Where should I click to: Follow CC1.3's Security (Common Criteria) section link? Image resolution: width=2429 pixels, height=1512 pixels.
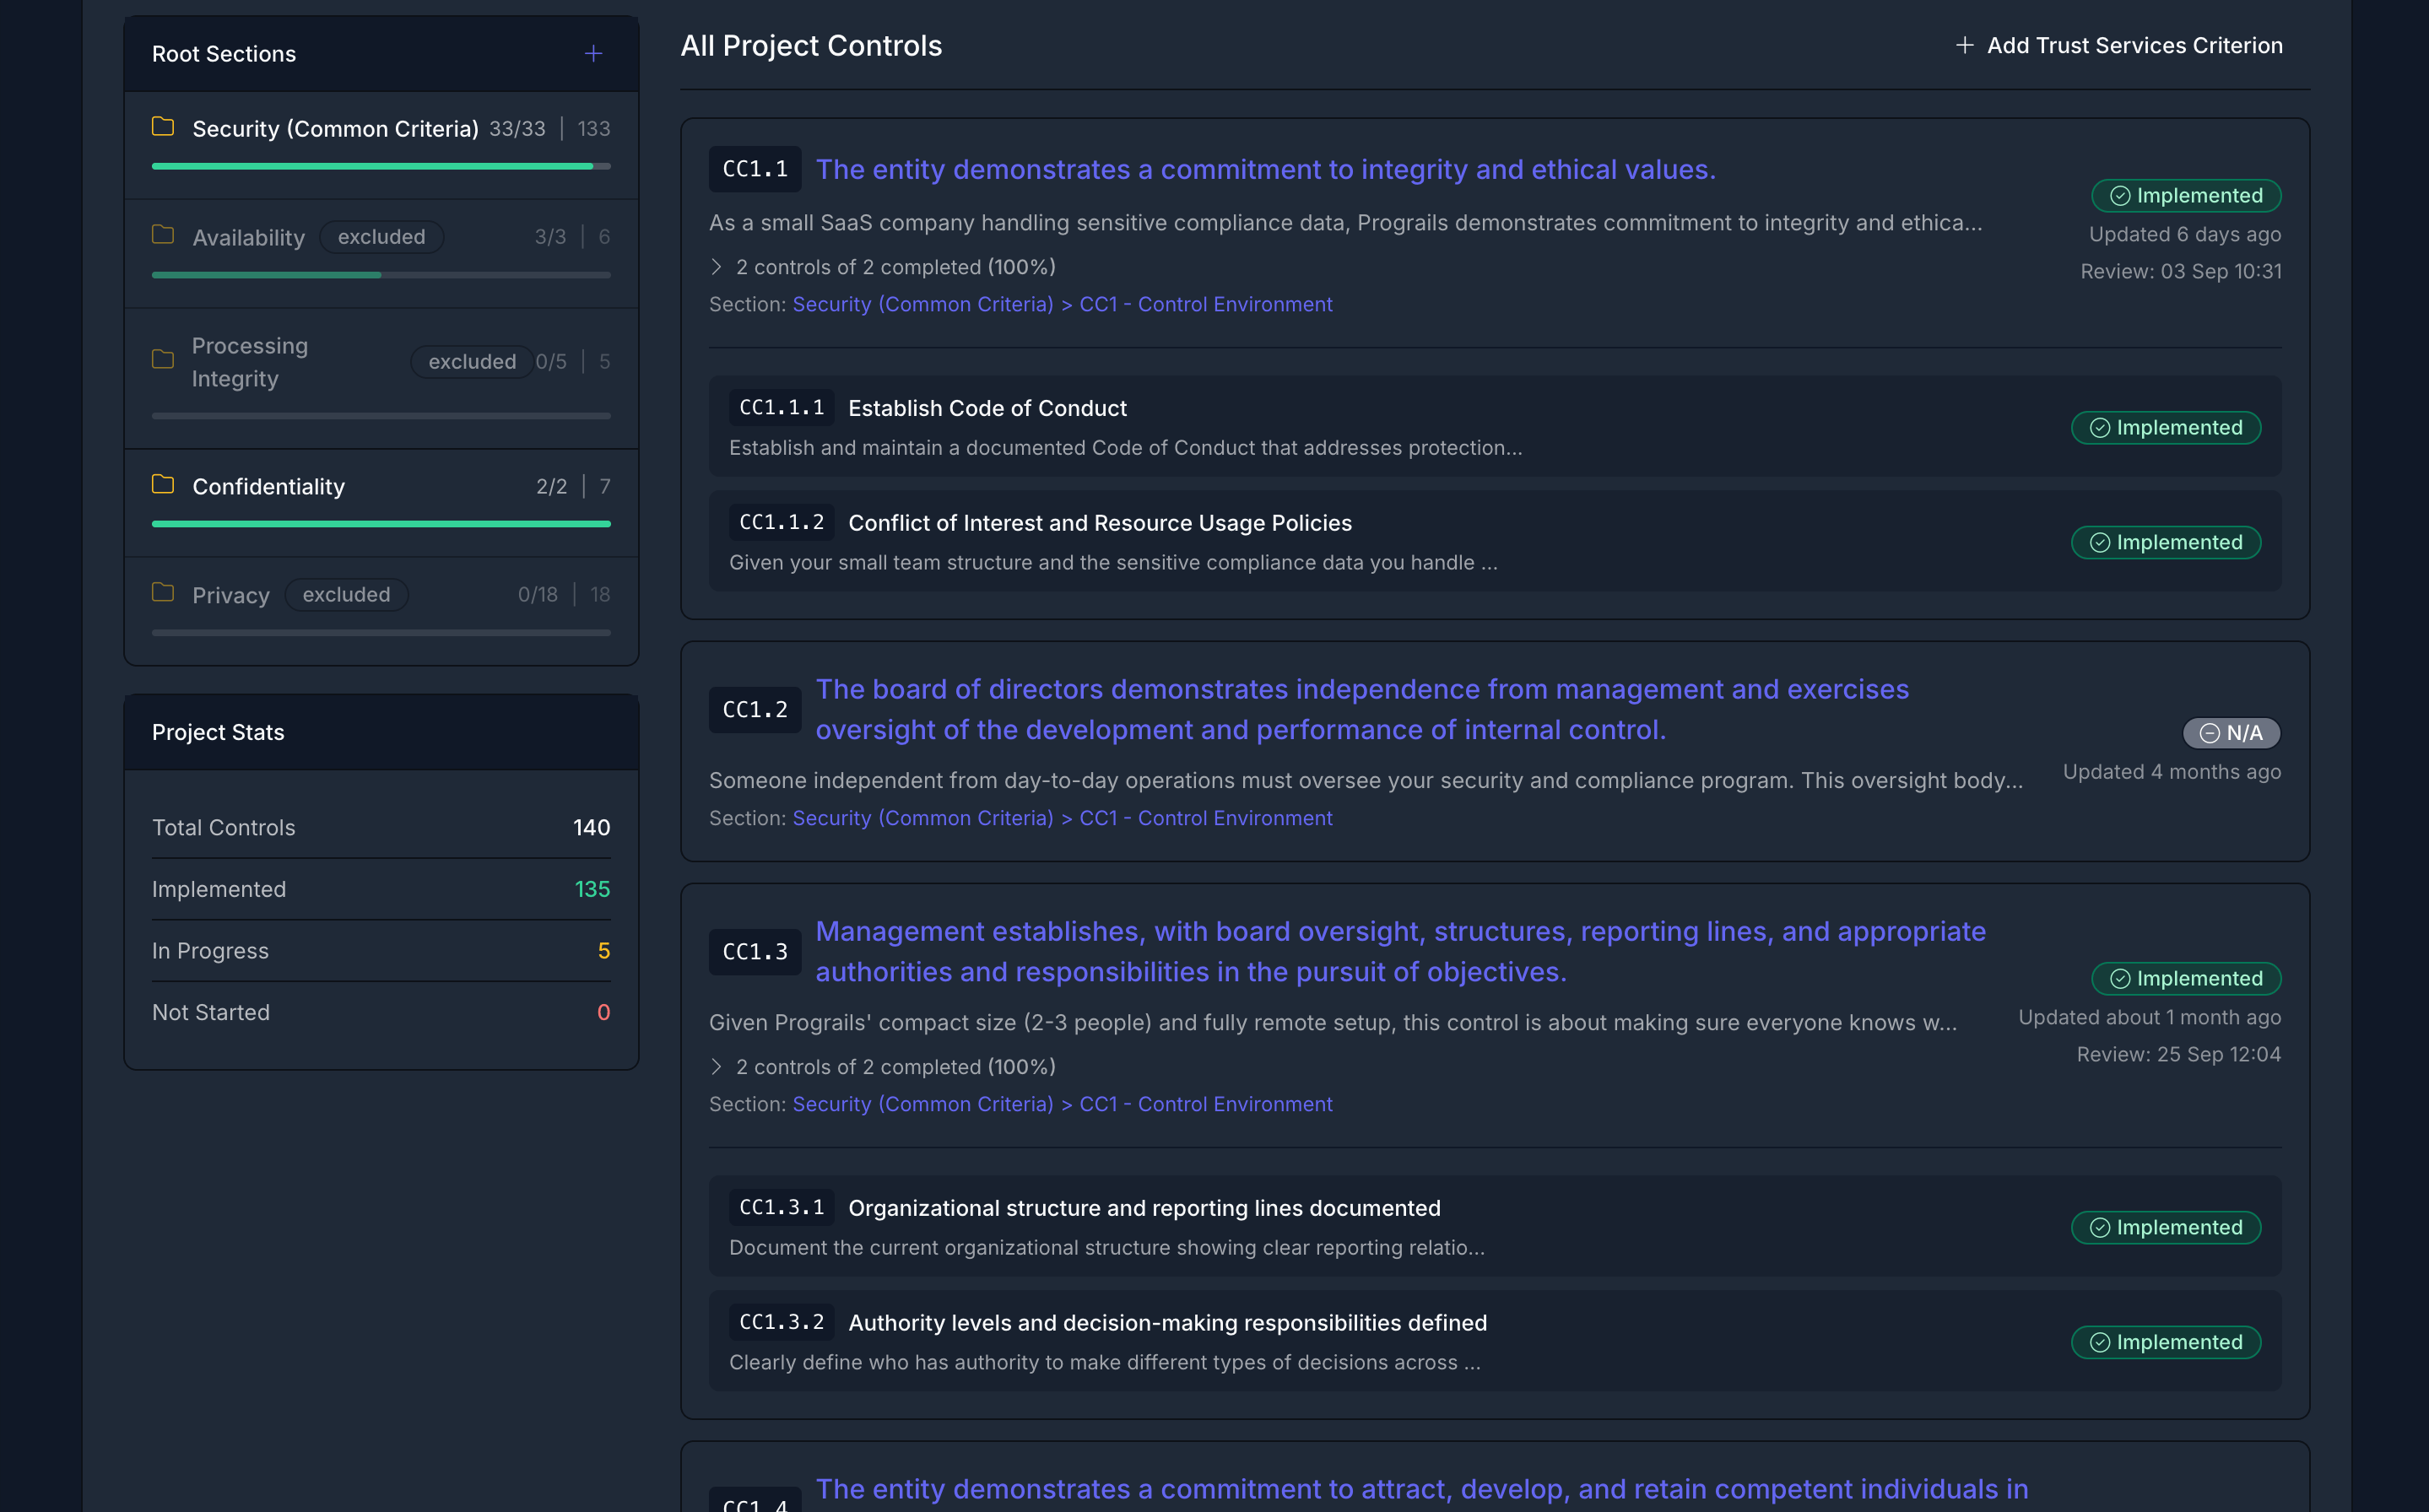coord(922,1104)
